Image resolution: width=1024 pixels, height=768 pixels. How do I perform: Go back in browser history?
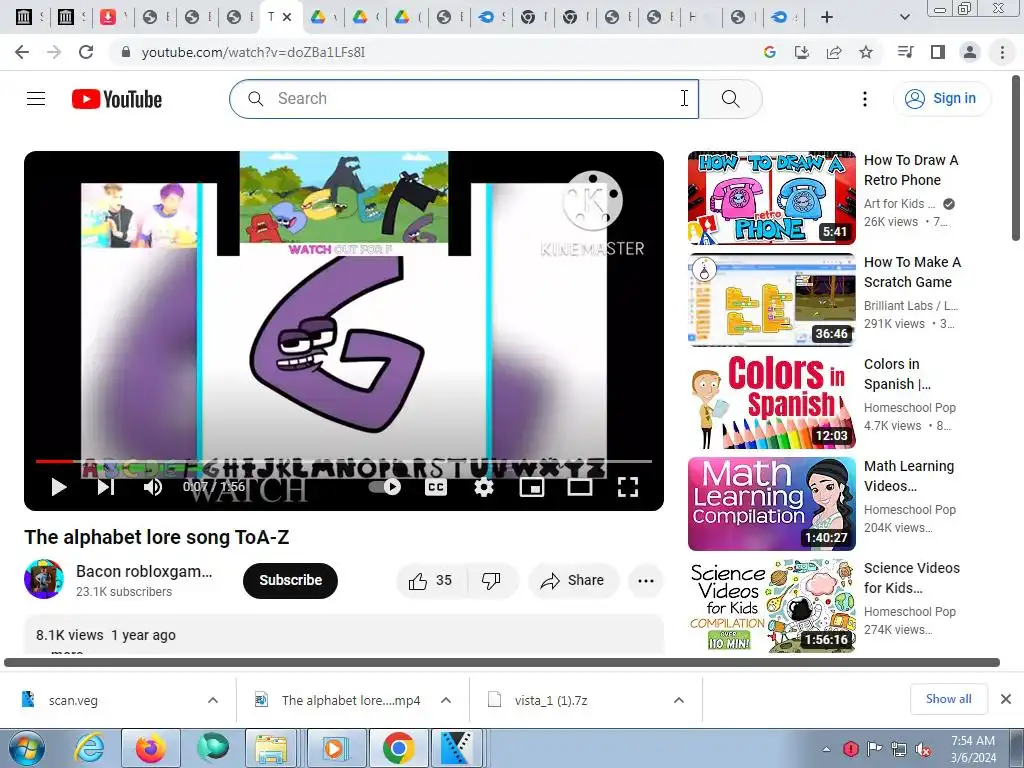coord(22,52)
